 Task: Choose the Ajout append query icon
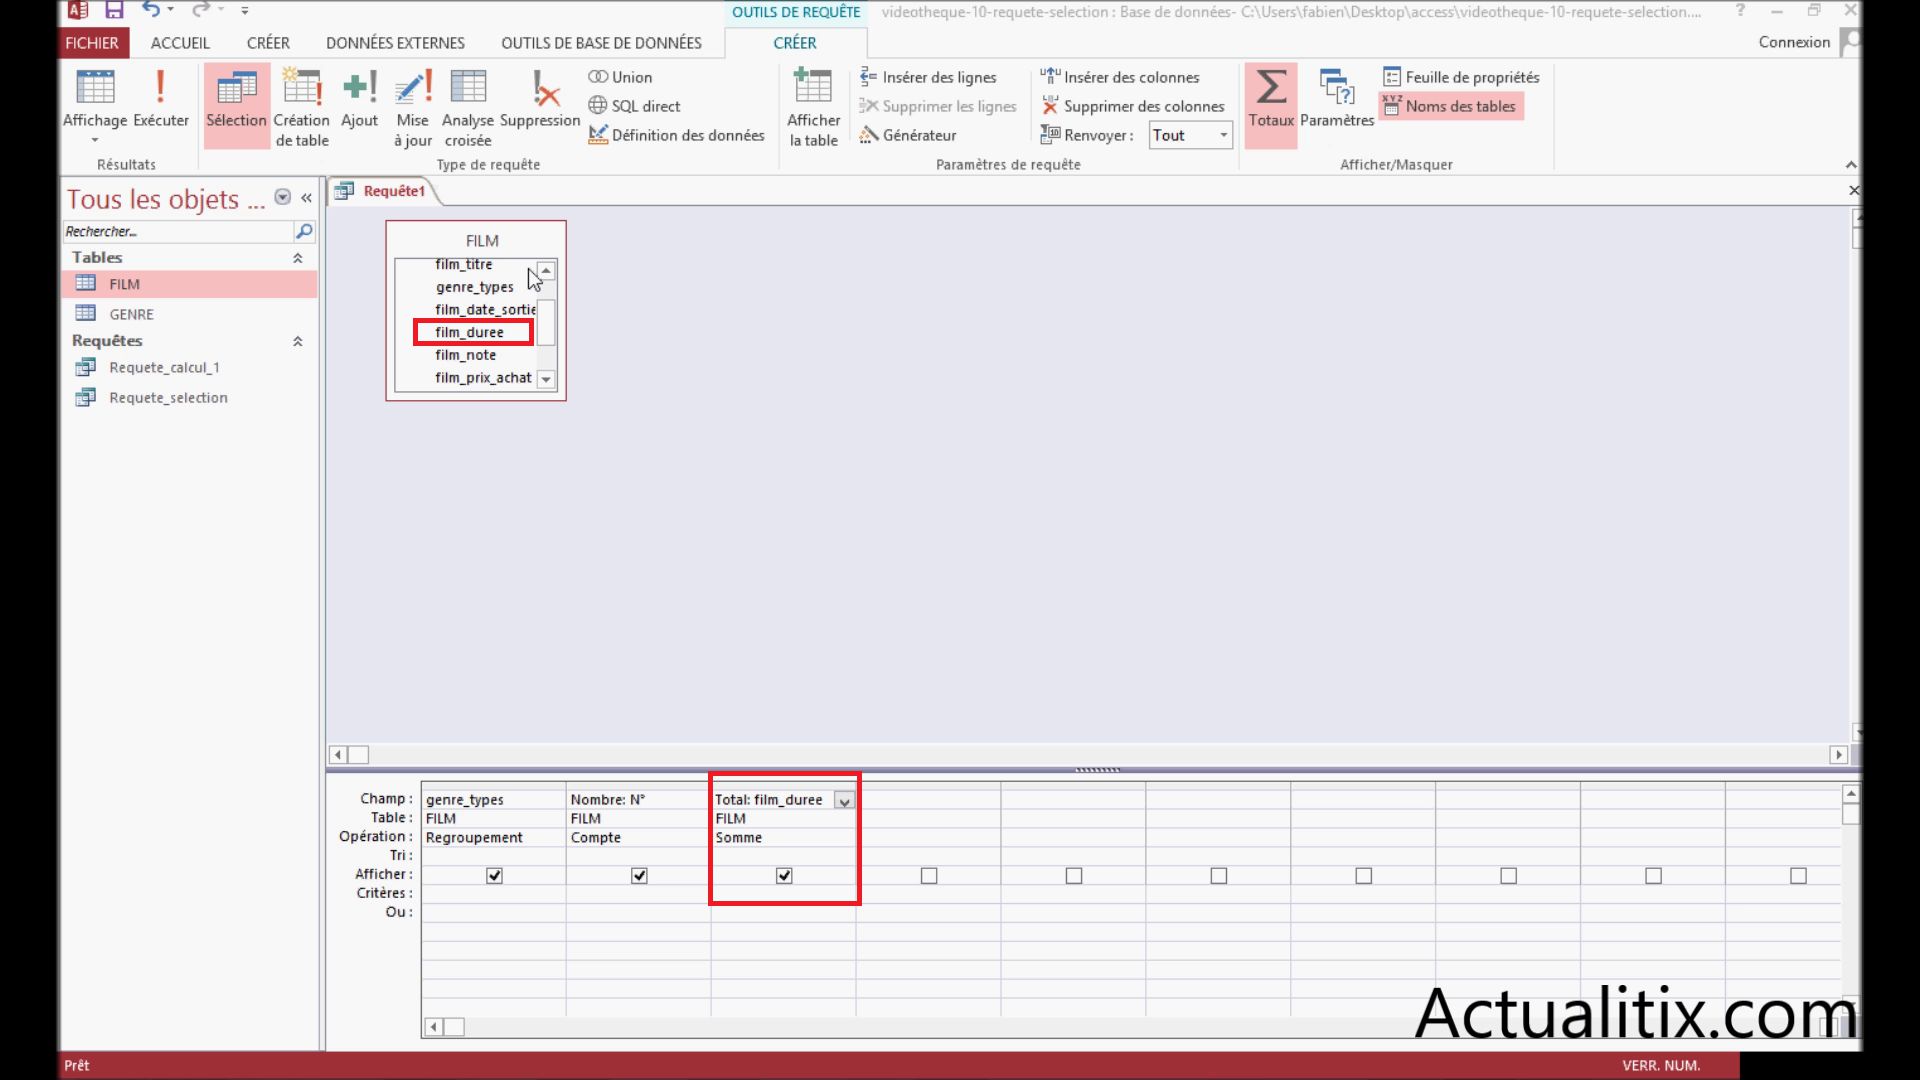(359, 98)
